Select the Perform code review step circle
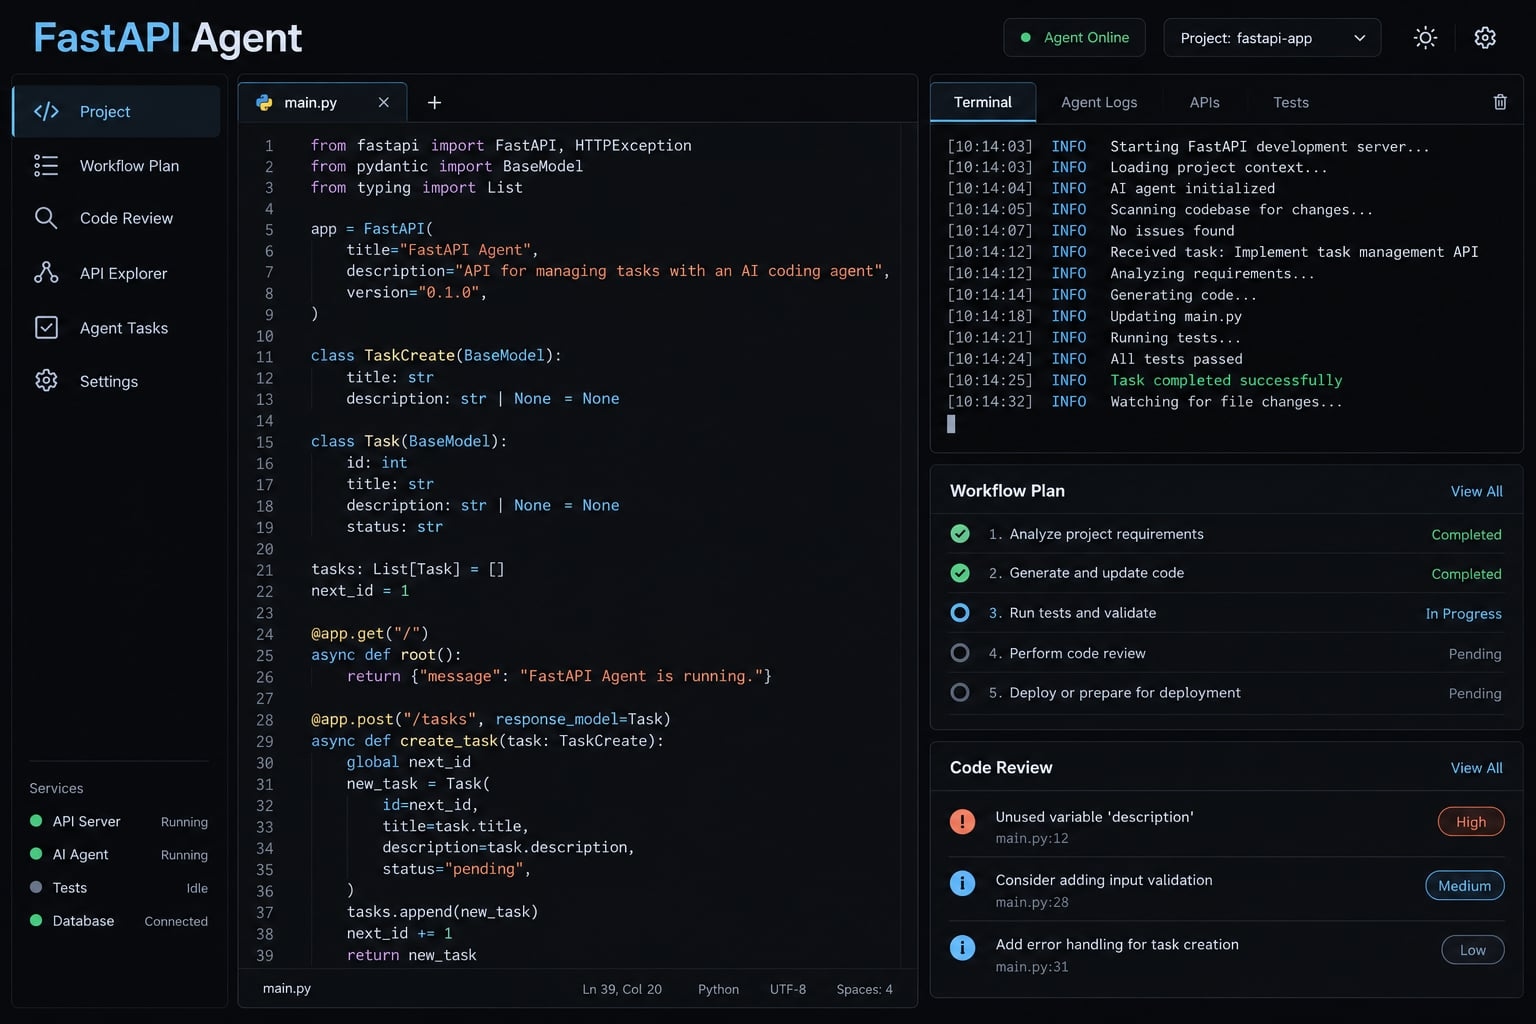This screenshot has width=1536, height=1024. 960,653
